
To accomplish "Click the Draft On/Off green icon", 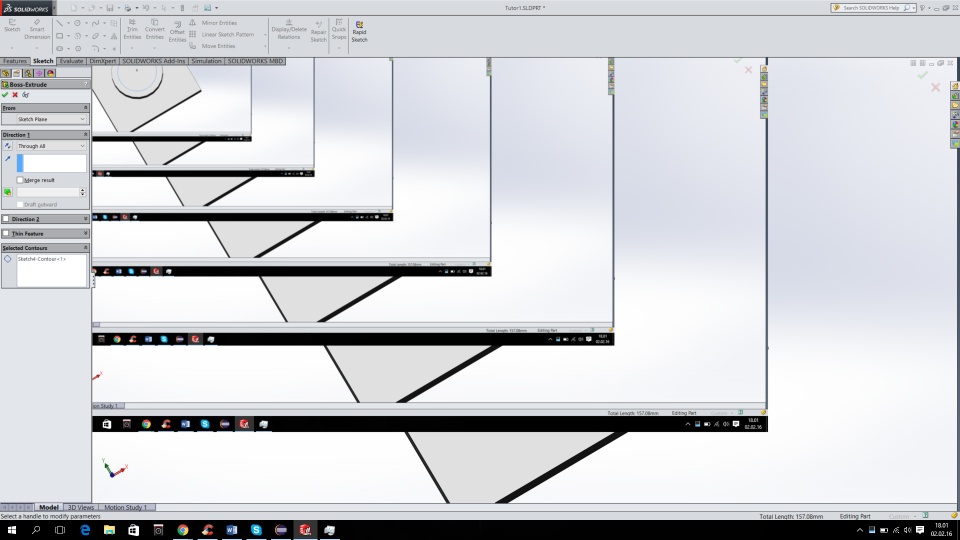I will pos(7,192).
